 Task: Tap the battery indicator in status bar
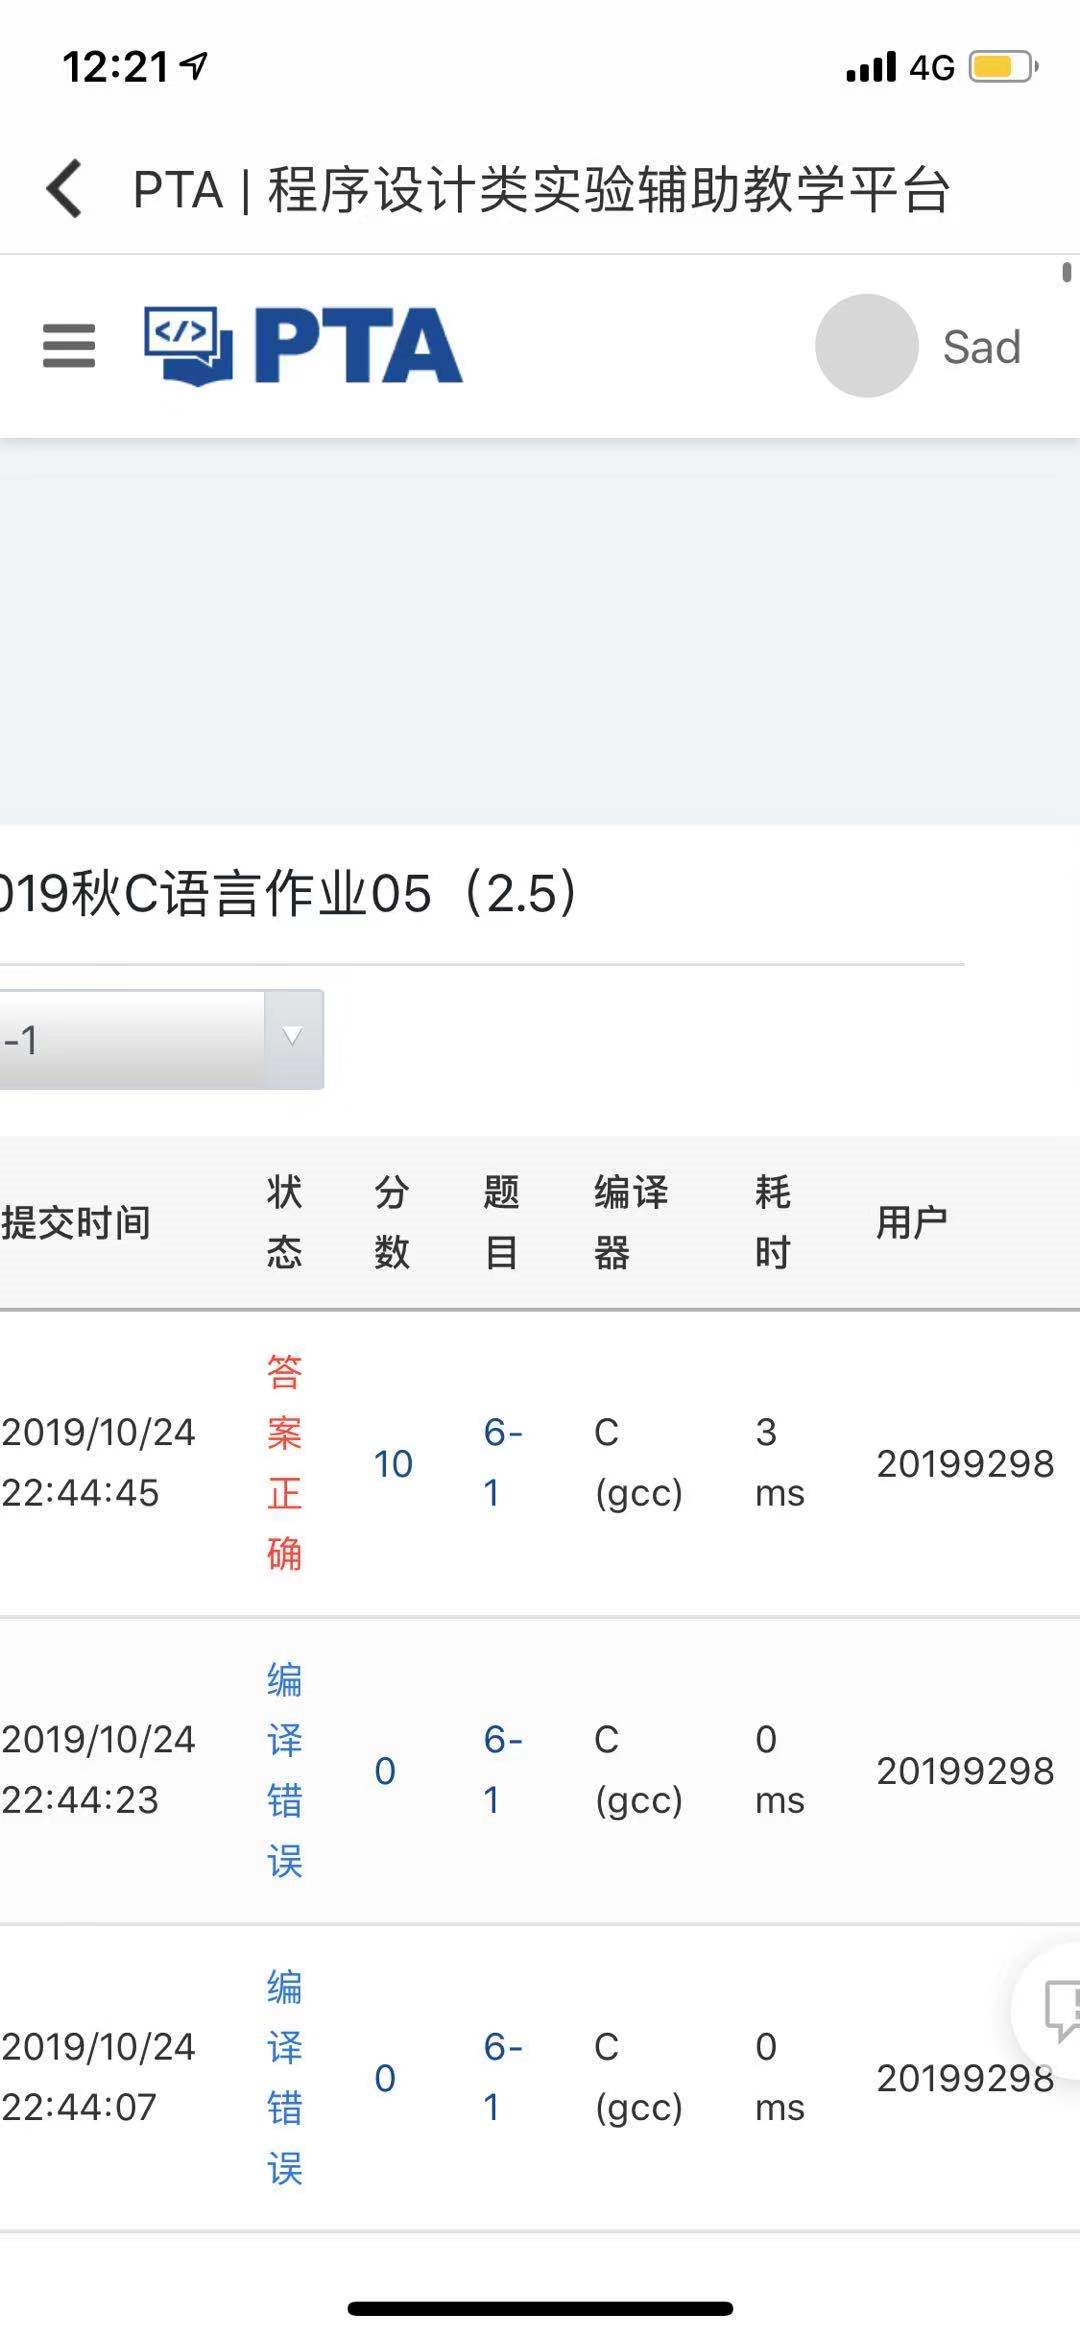click(x=1003, y=67)
